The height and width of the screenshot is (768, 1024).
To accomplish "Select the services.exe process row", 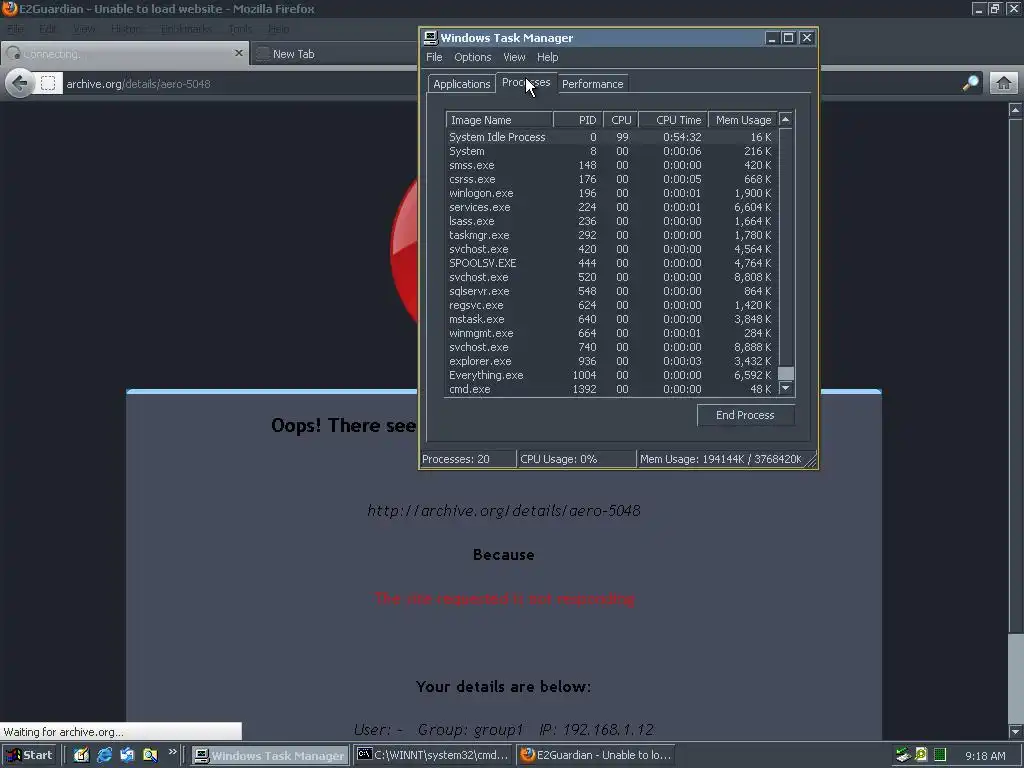I will click(x=611, y=207).
